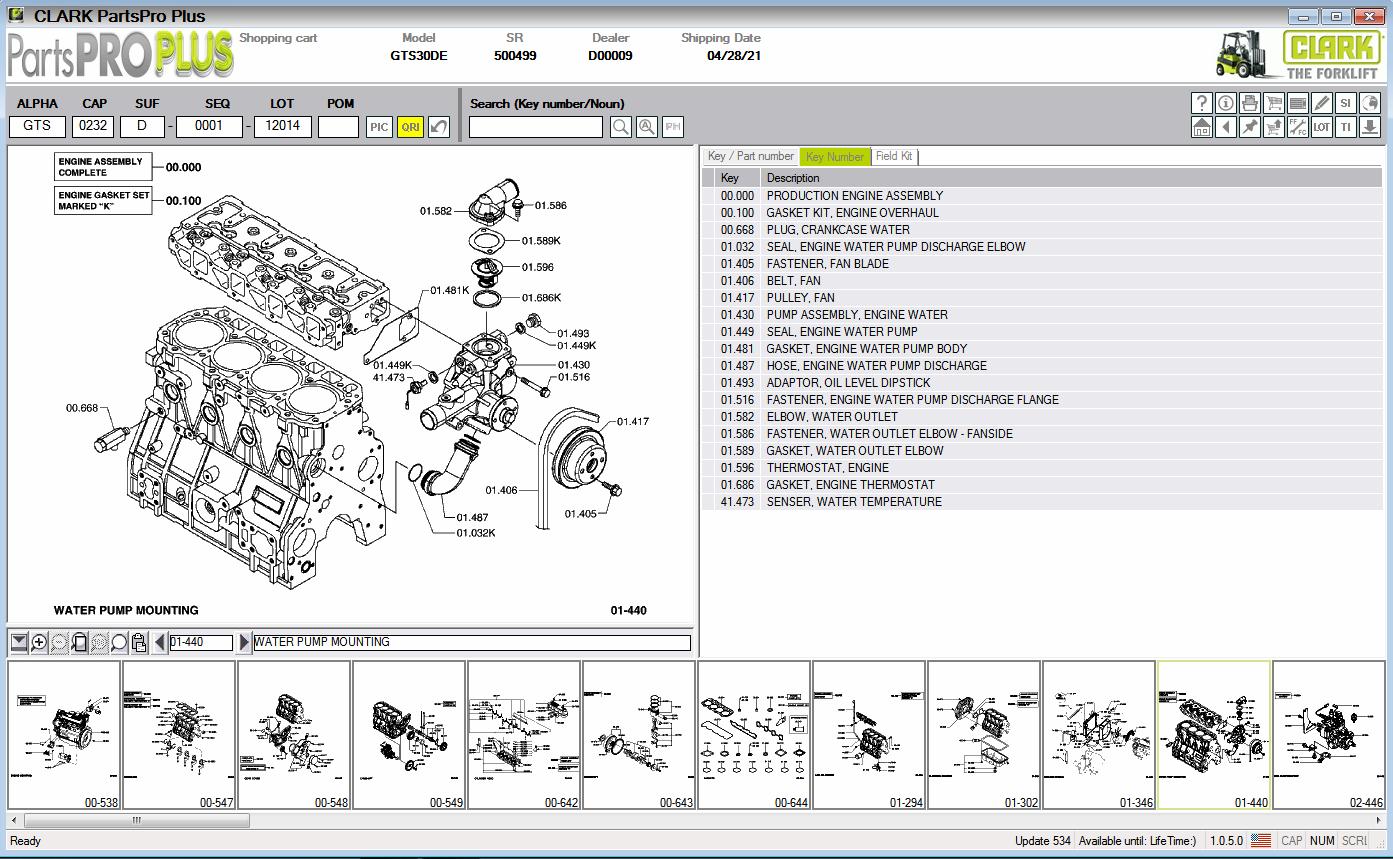Select row PLUG, CRANKCASE WATER
Image resolution: width=1393 pixels, height=859 pixels.
click(x=1043, y=230)
